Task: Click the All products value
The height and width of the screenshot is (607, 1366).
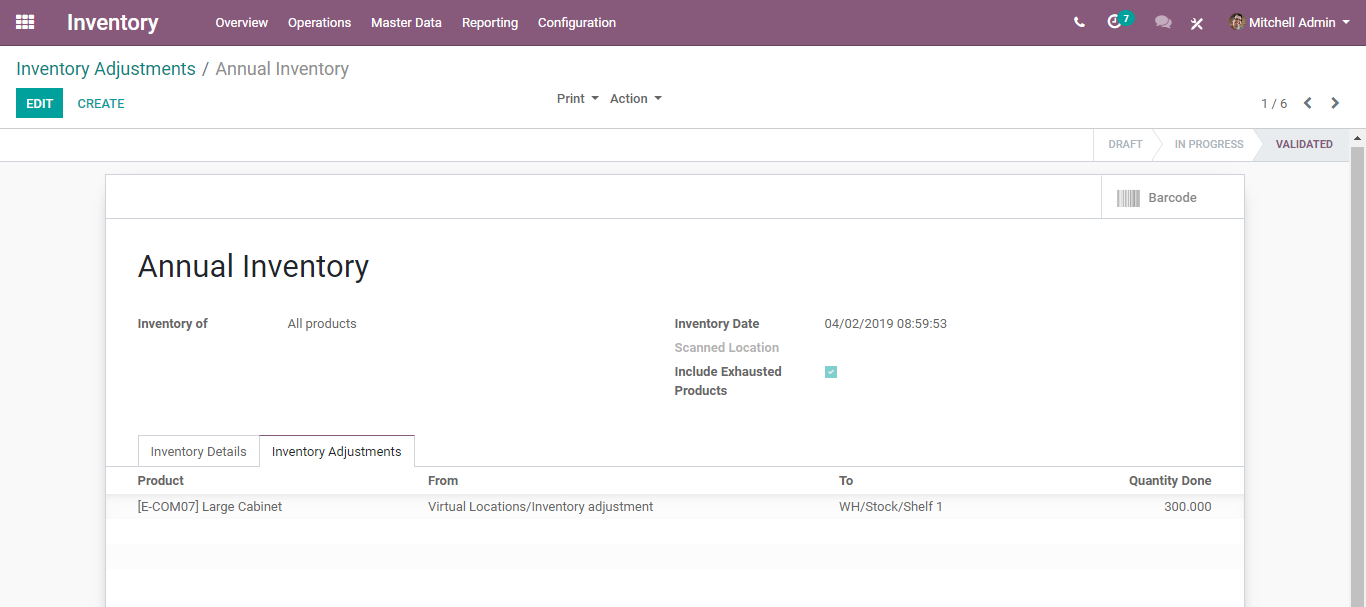Action: tap(322, 323)
